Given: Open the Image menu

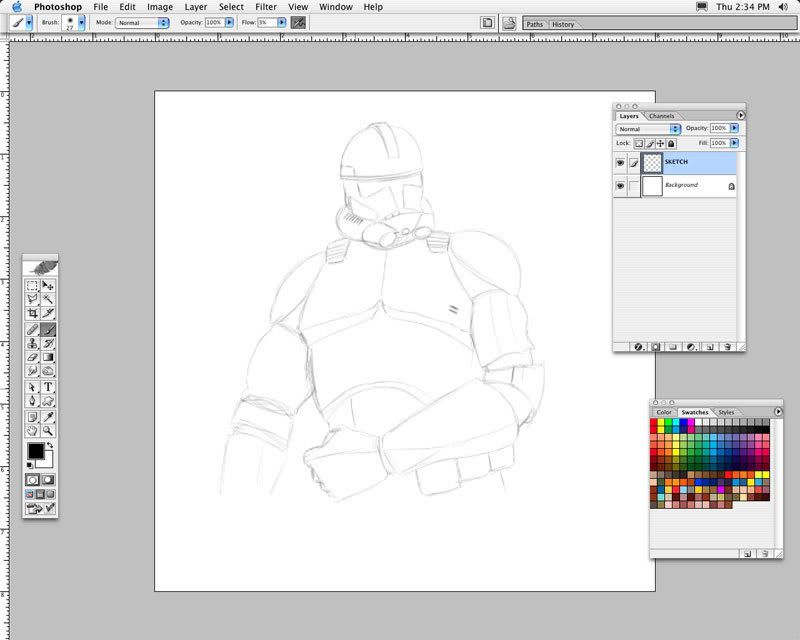Looking at the screenshot, I should 160,7.
